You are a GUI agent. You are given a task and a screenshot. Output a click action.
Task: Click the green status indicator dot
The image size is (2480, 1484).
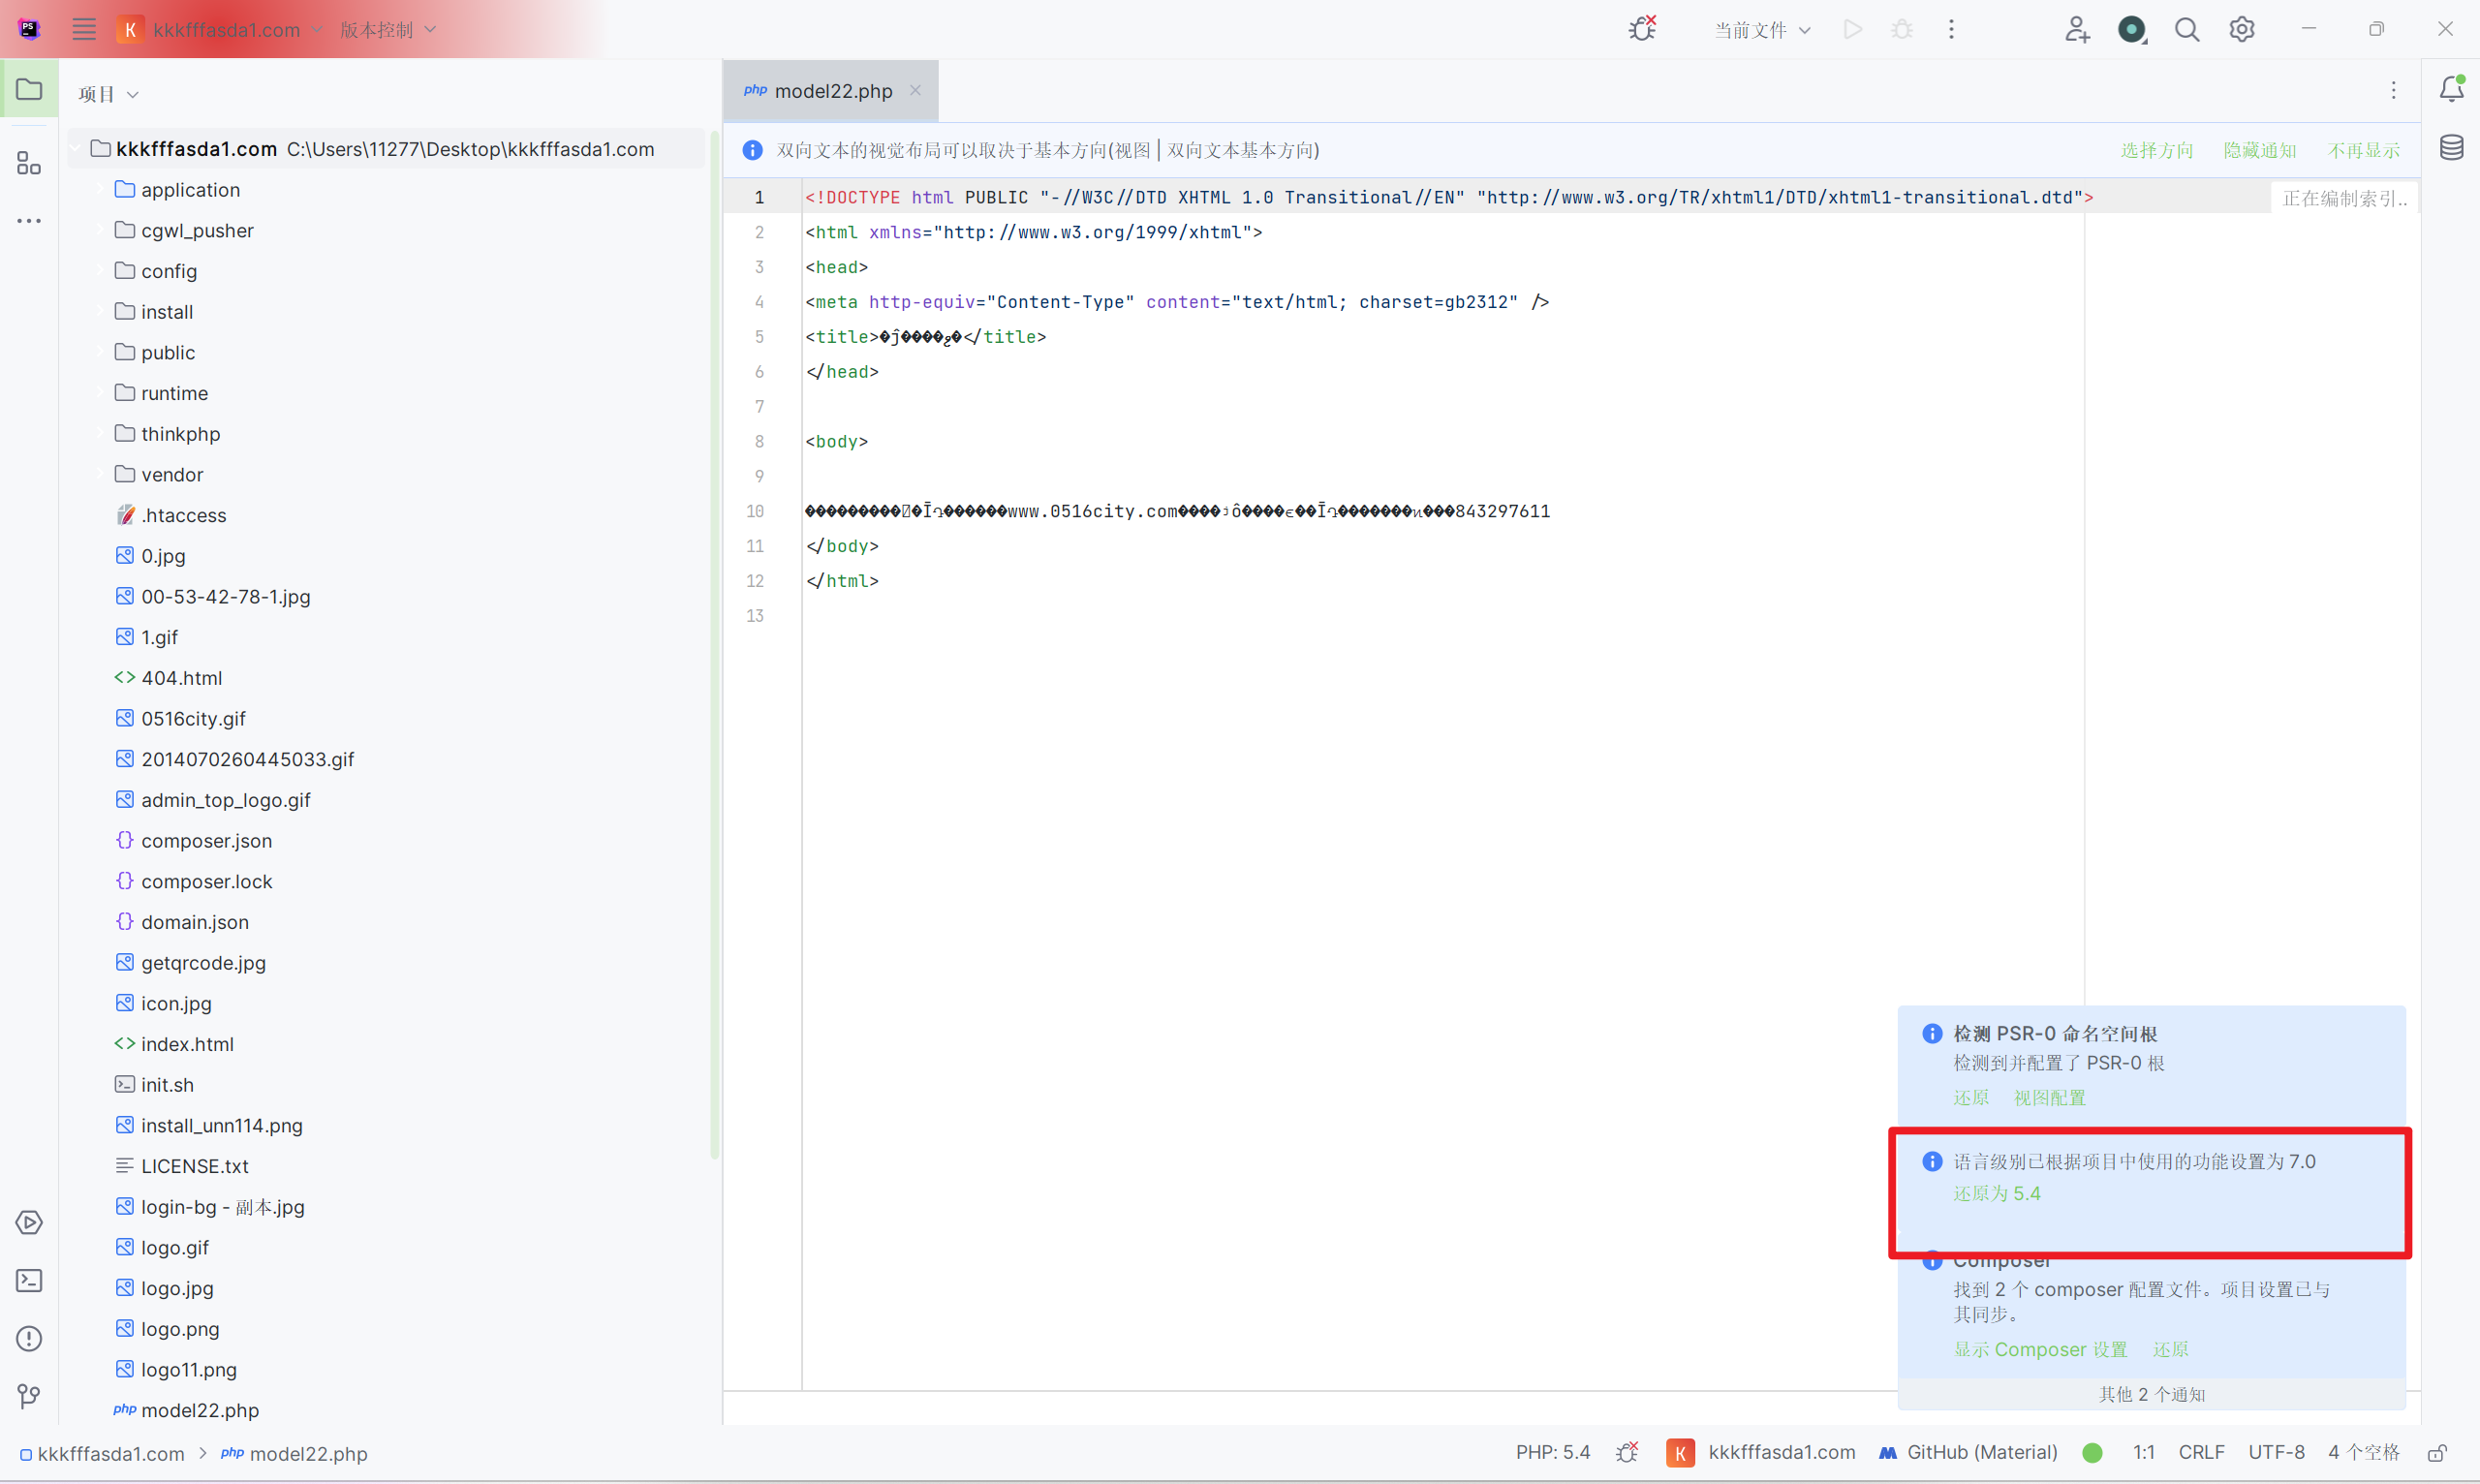(x=2092, y=1452)
